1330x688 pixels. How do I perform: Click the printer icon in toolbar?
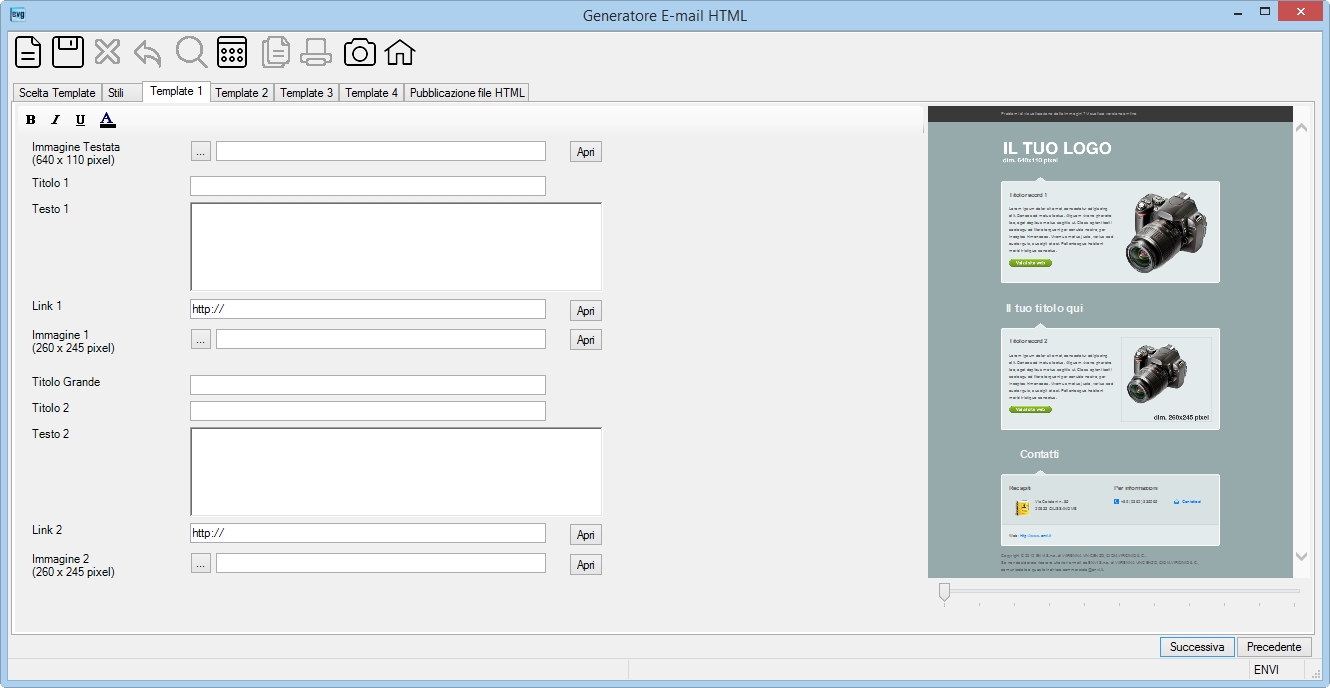[316, 52]
